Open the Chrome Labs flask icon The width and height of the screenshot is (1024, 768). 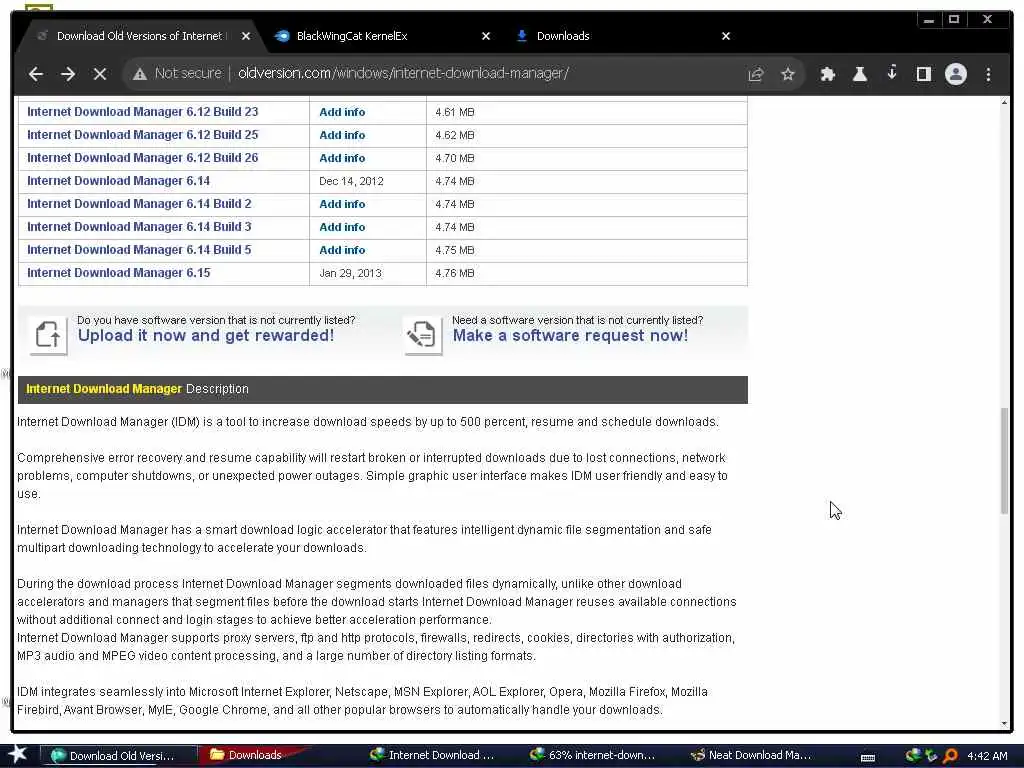pos(860,74)
